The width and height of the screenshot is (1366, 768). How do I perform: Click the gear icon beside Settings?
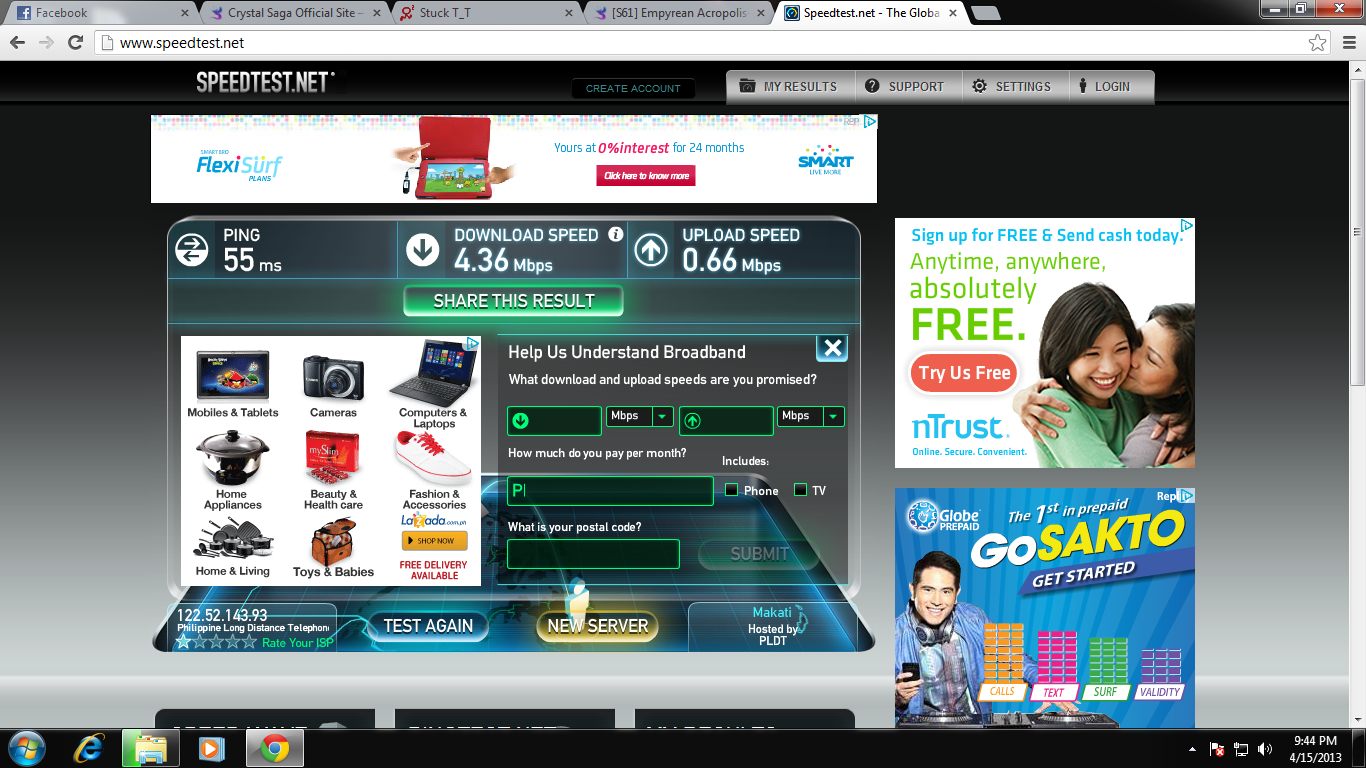980,86
